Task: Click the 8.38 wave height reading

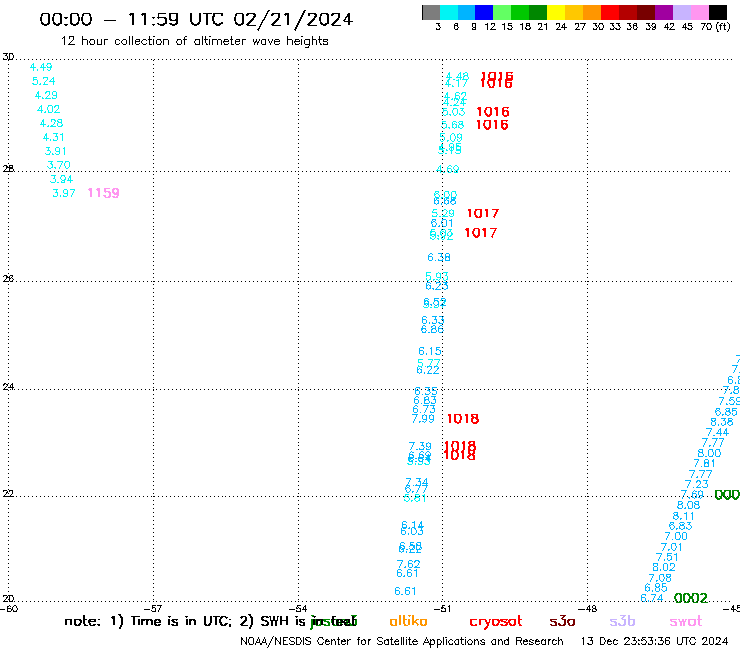Action: click(722, 422)
